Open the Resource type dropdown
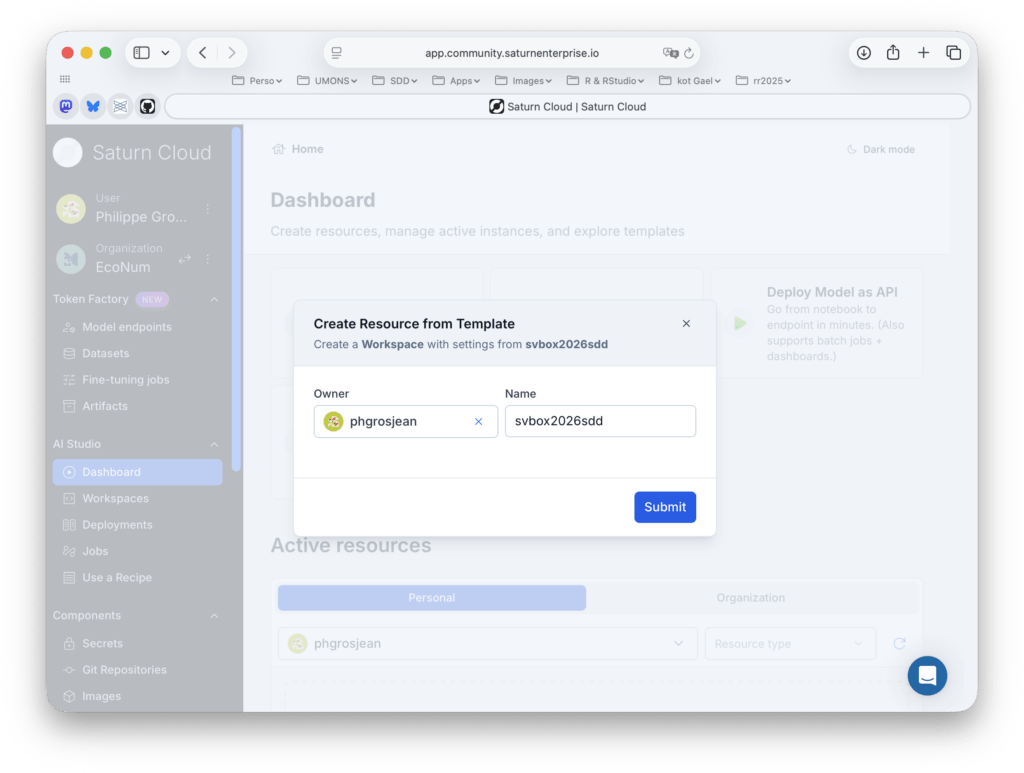The height and width of the screenshot is (773, 1024). (790, 644)
